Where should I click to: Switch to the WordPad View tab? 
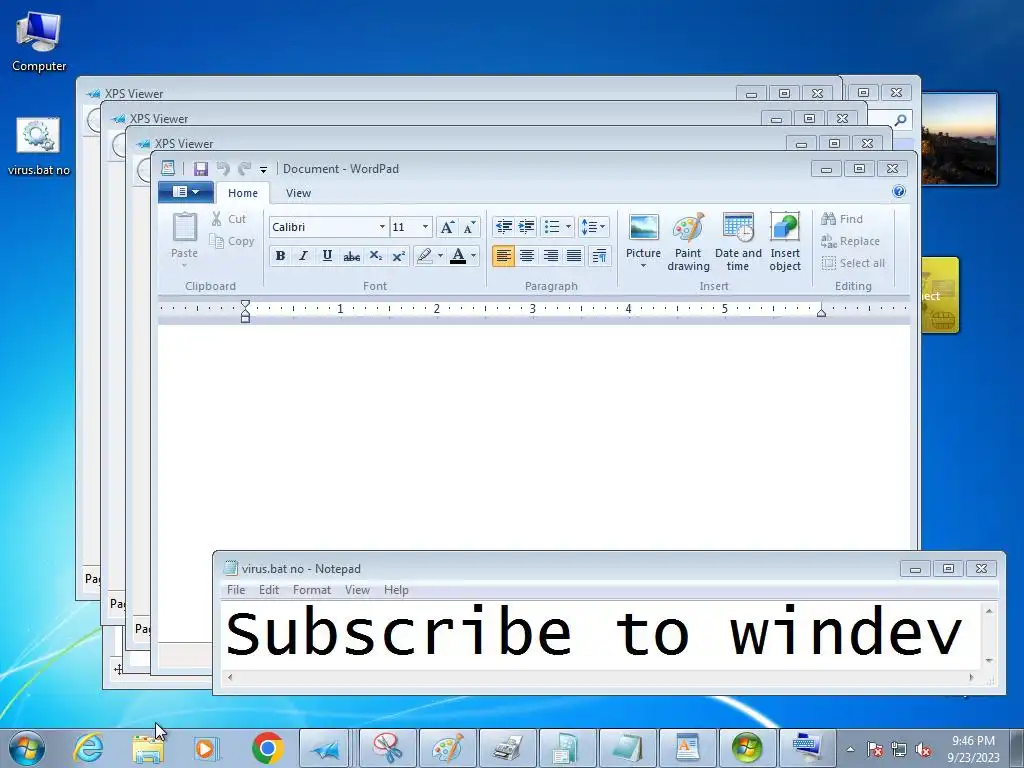pyautogui.click(x=298, y=193)
